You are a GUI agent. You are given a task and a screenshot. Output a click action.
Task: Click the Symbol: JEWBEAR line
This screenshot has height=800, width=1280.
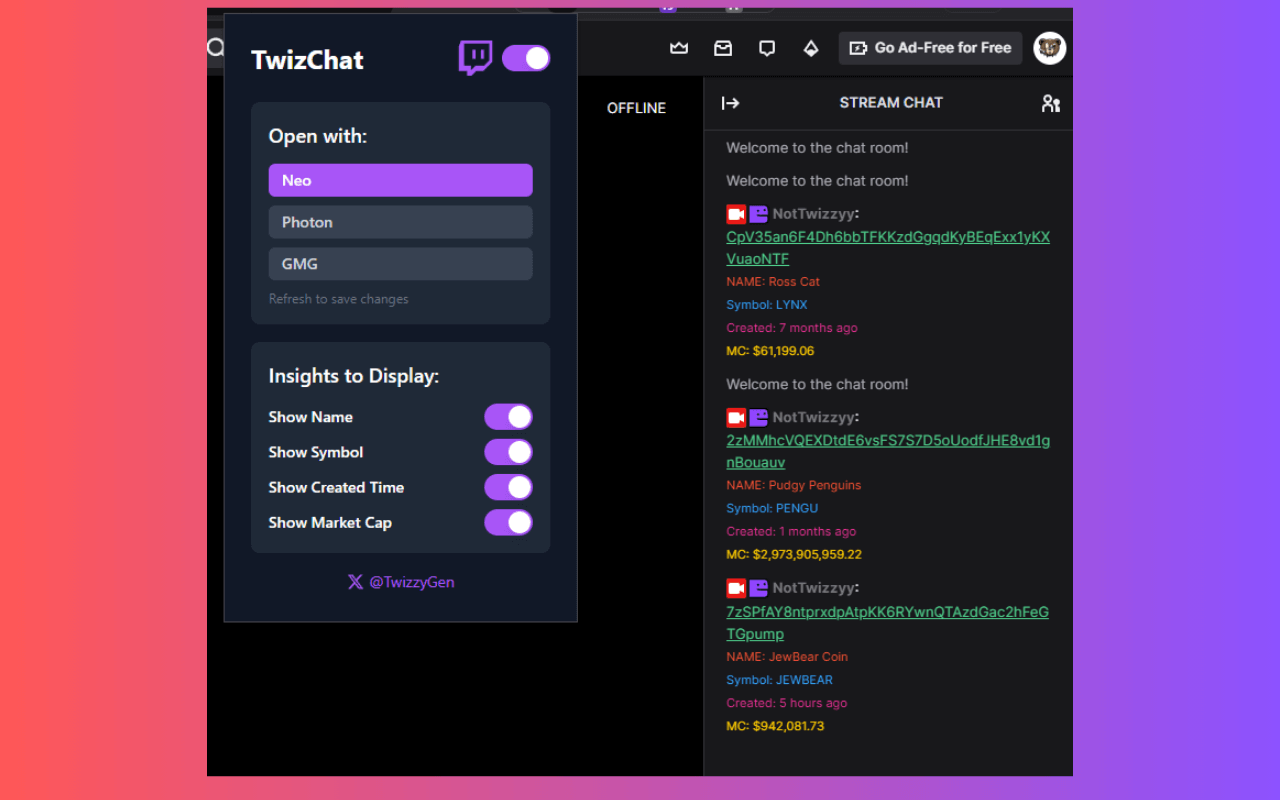click(780, 680)
